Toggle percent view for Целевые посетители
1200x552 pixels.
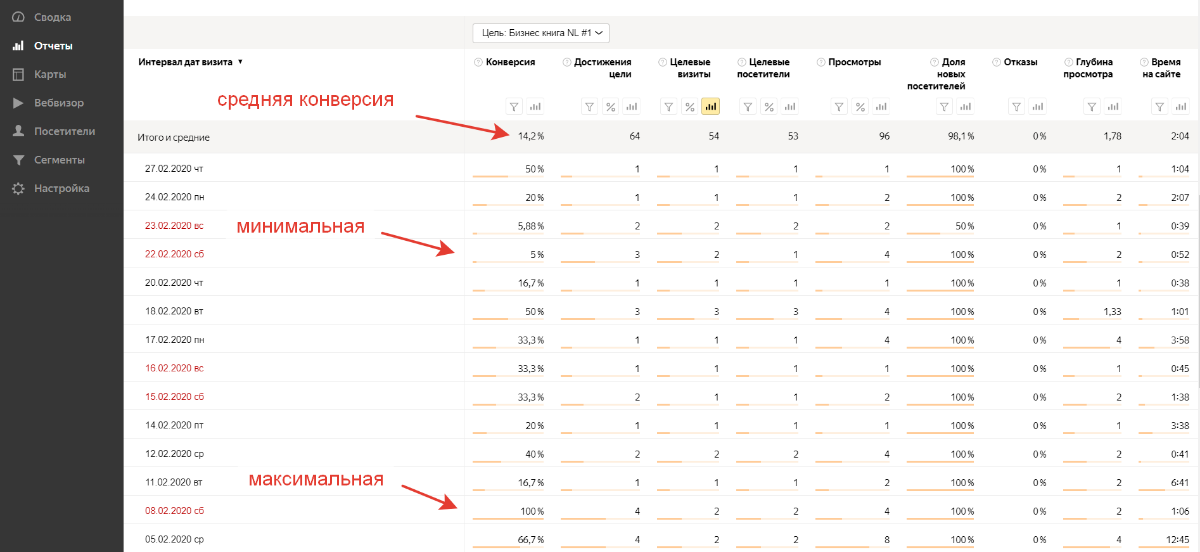coord(768,107)
